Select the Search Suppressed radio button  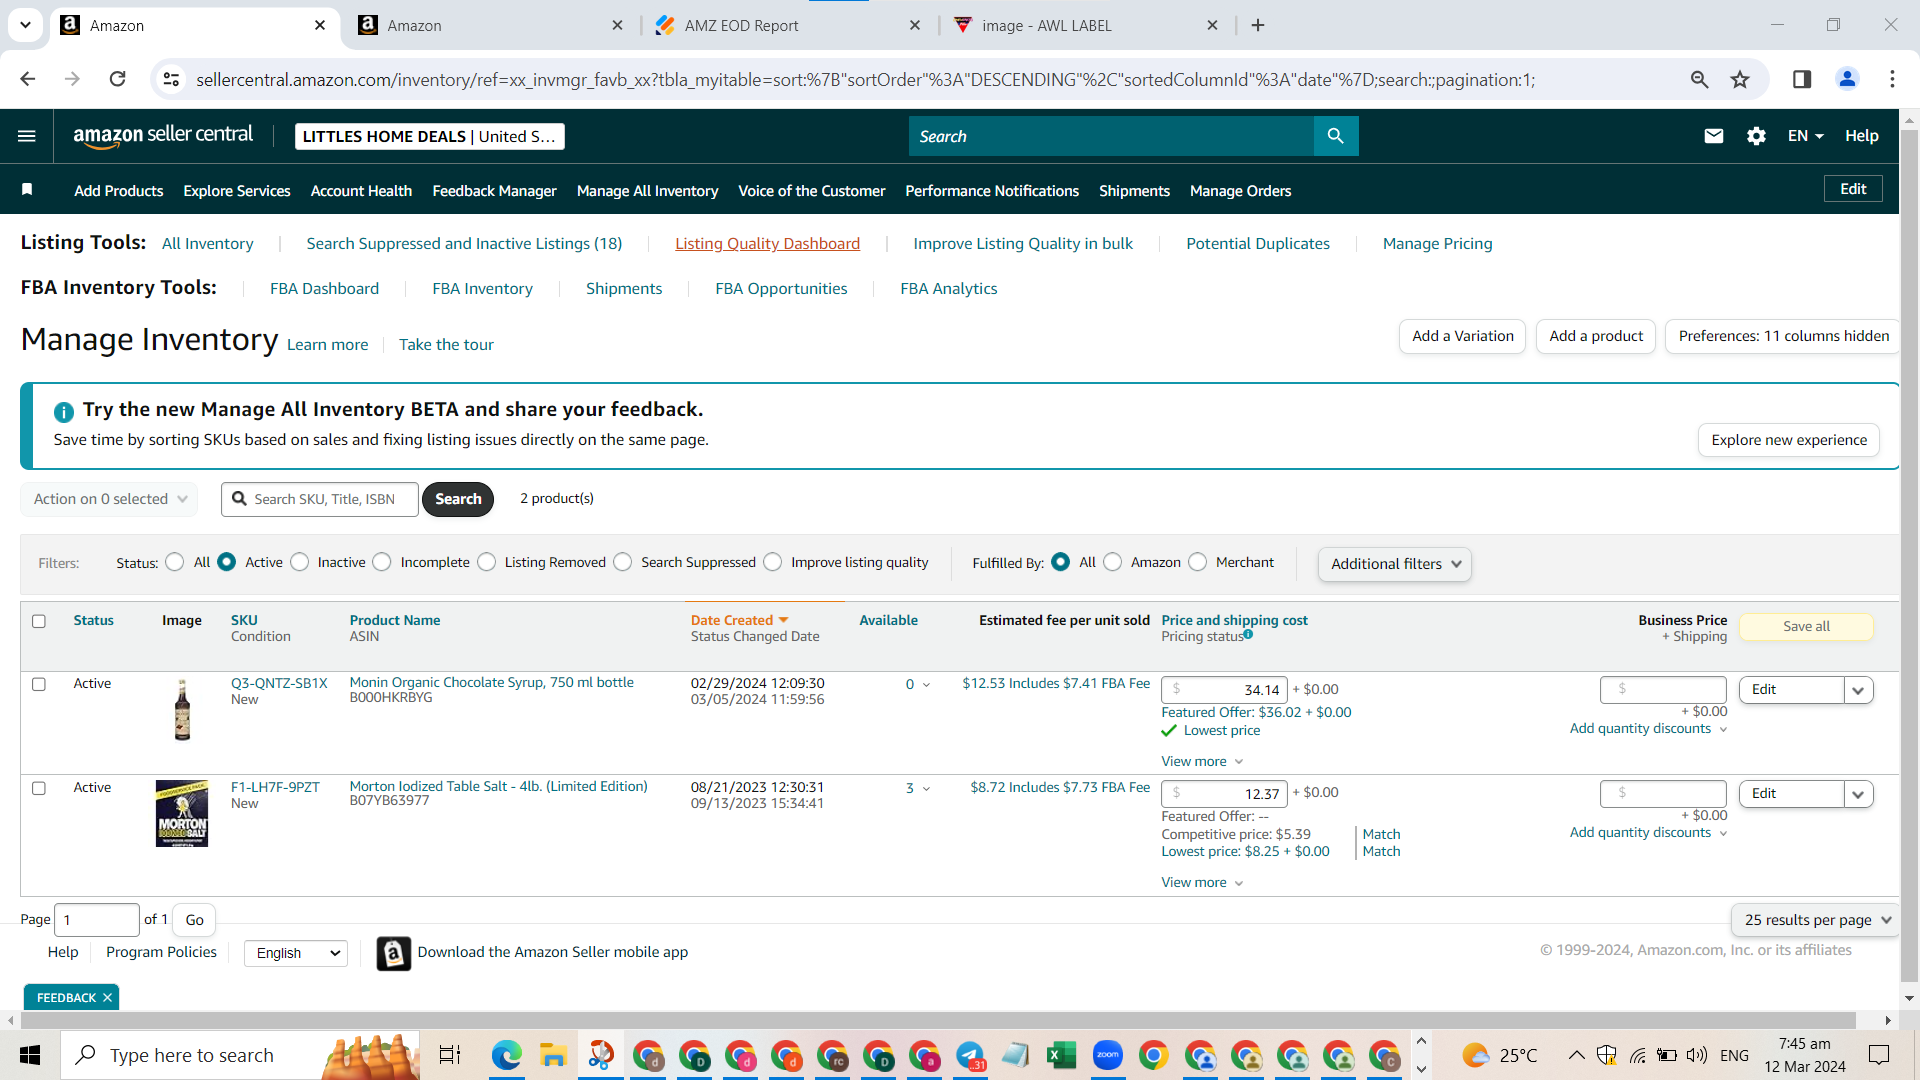pos(623,562)
